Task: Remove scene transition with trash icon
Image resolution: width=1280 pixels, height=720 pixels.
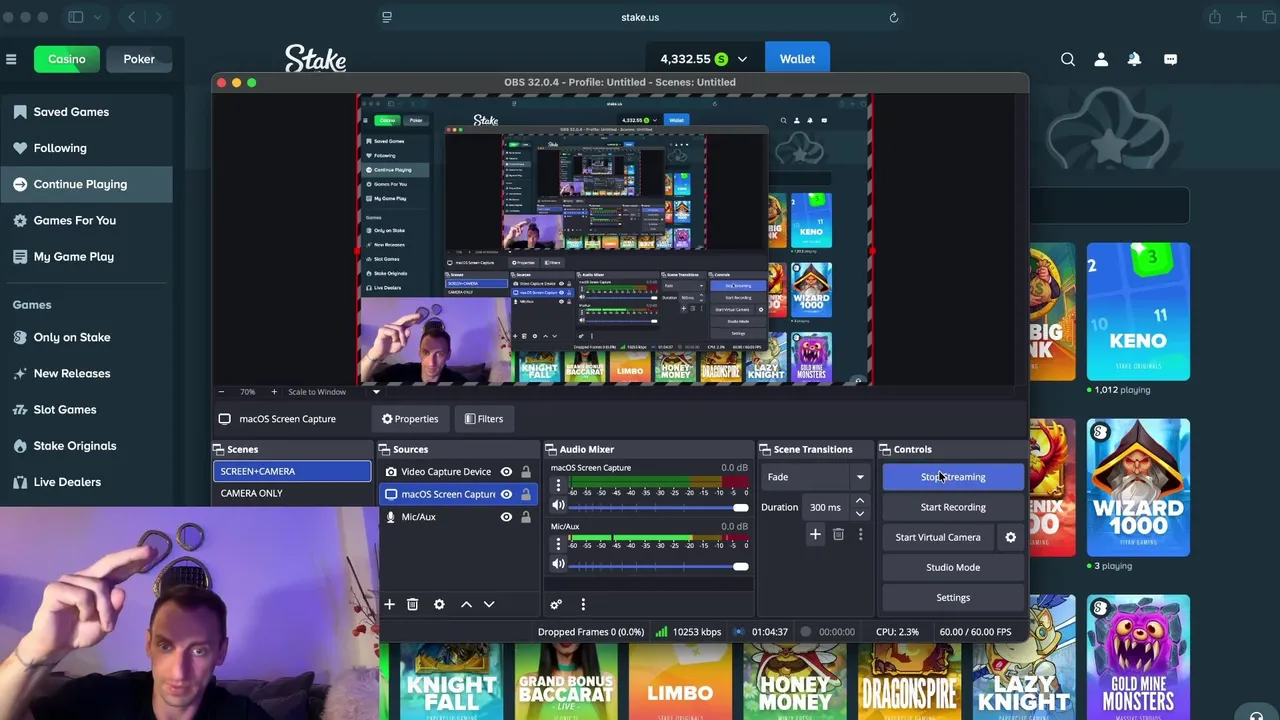Action: [x=838, y=535]
